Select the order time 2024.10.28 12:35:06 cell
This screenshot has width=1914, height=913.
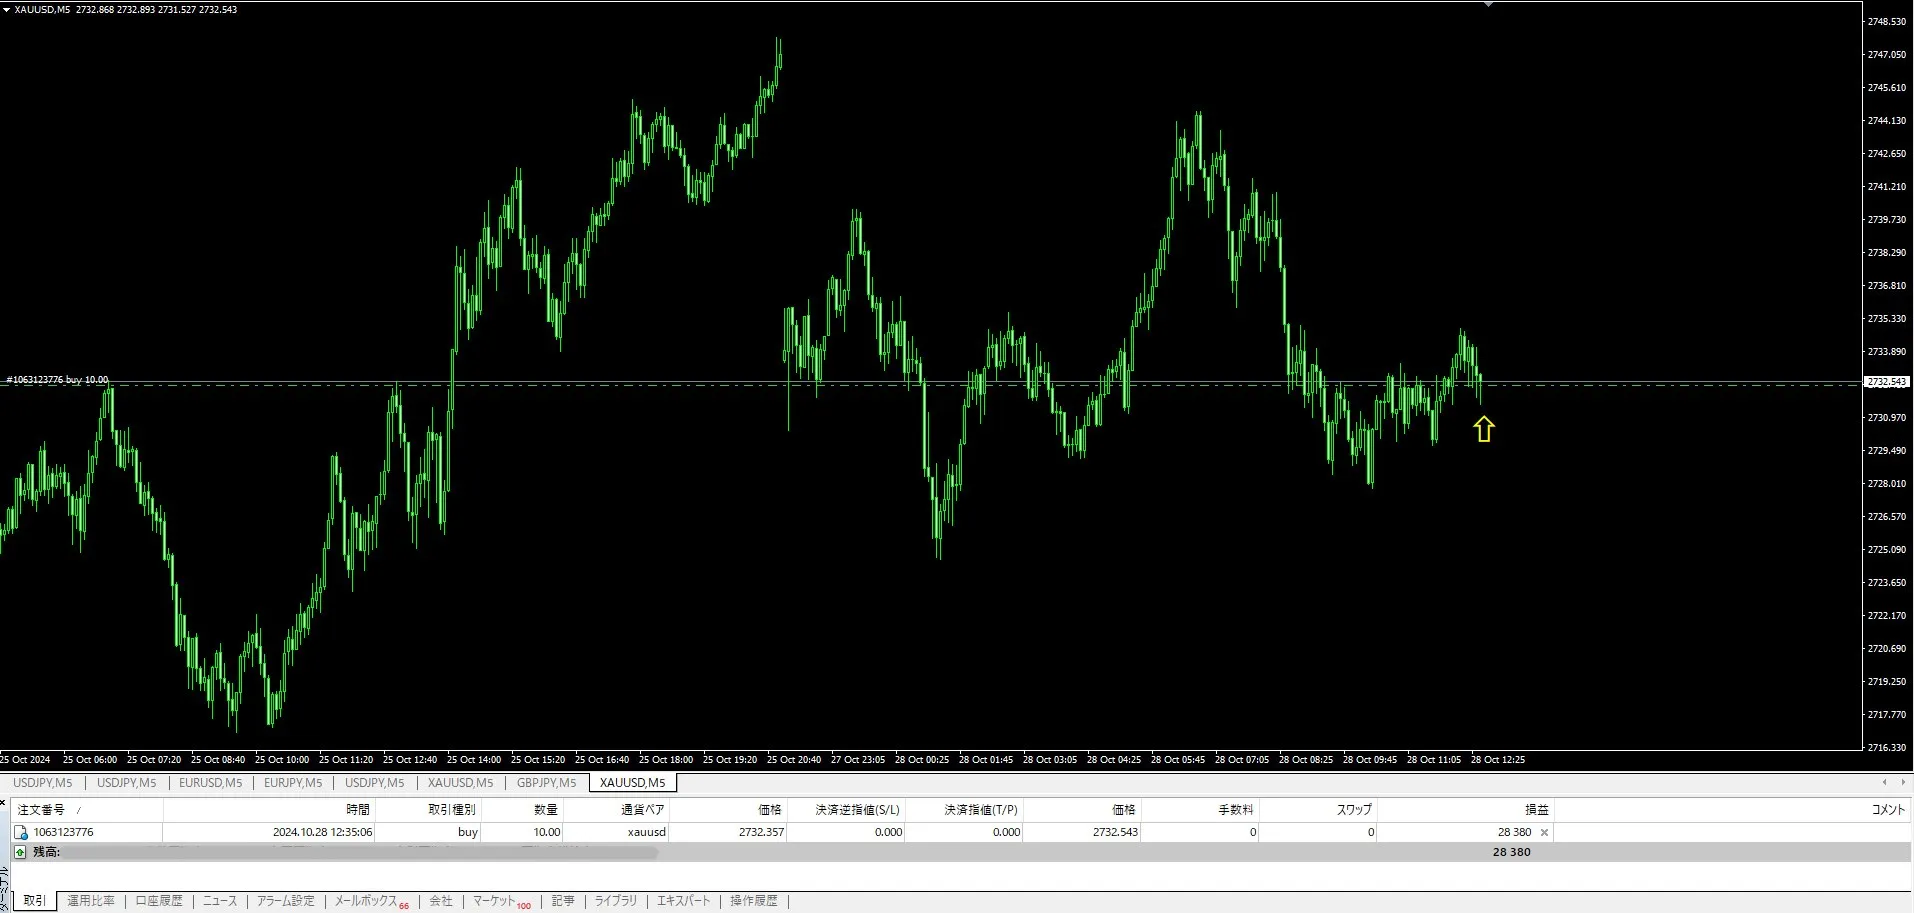[x=269, y=832]
